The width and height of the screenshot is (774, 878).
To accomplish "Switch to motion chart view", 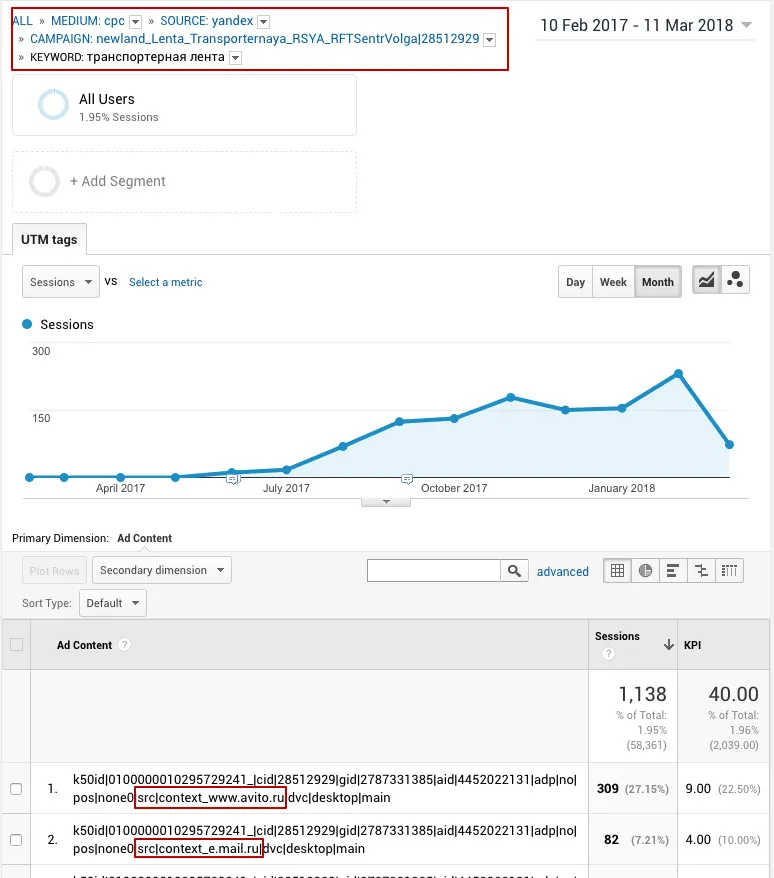I will [735, 280].
